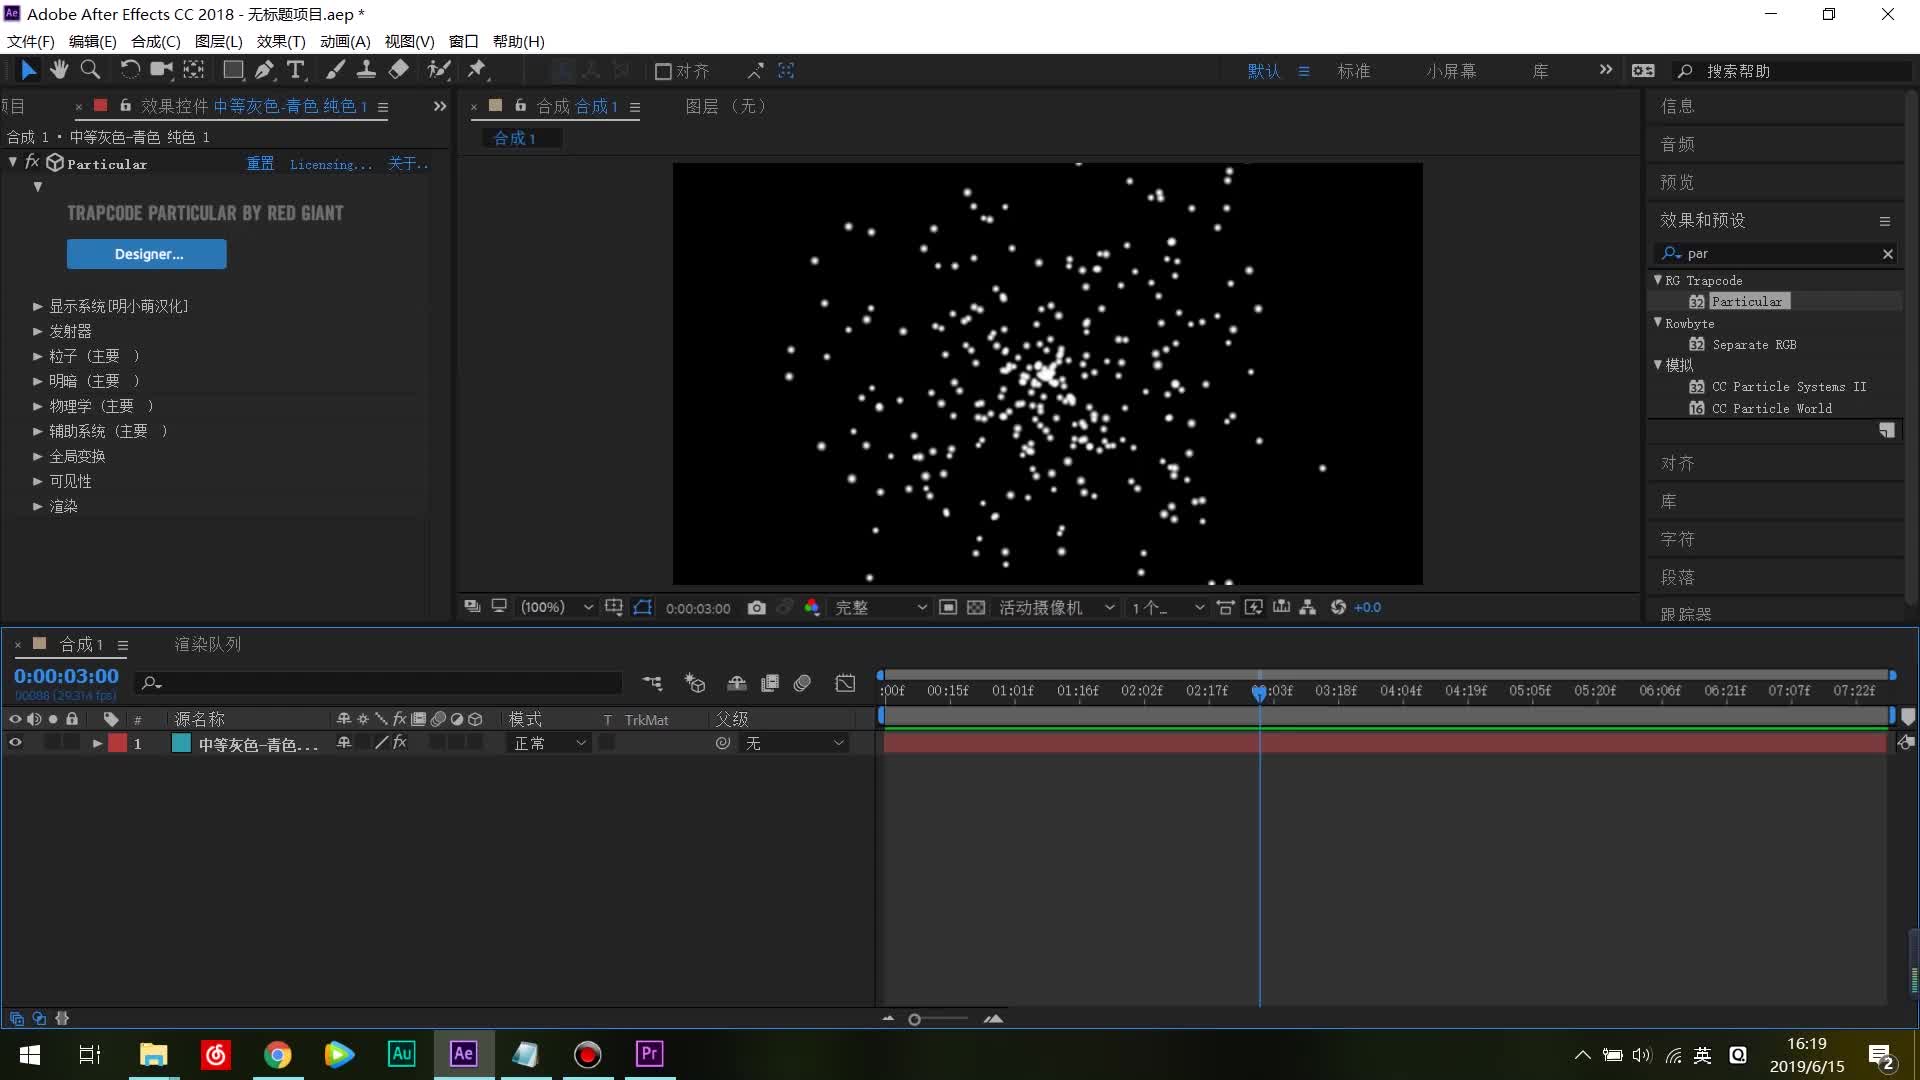Select the Pen tool

[x=264, y=70]
